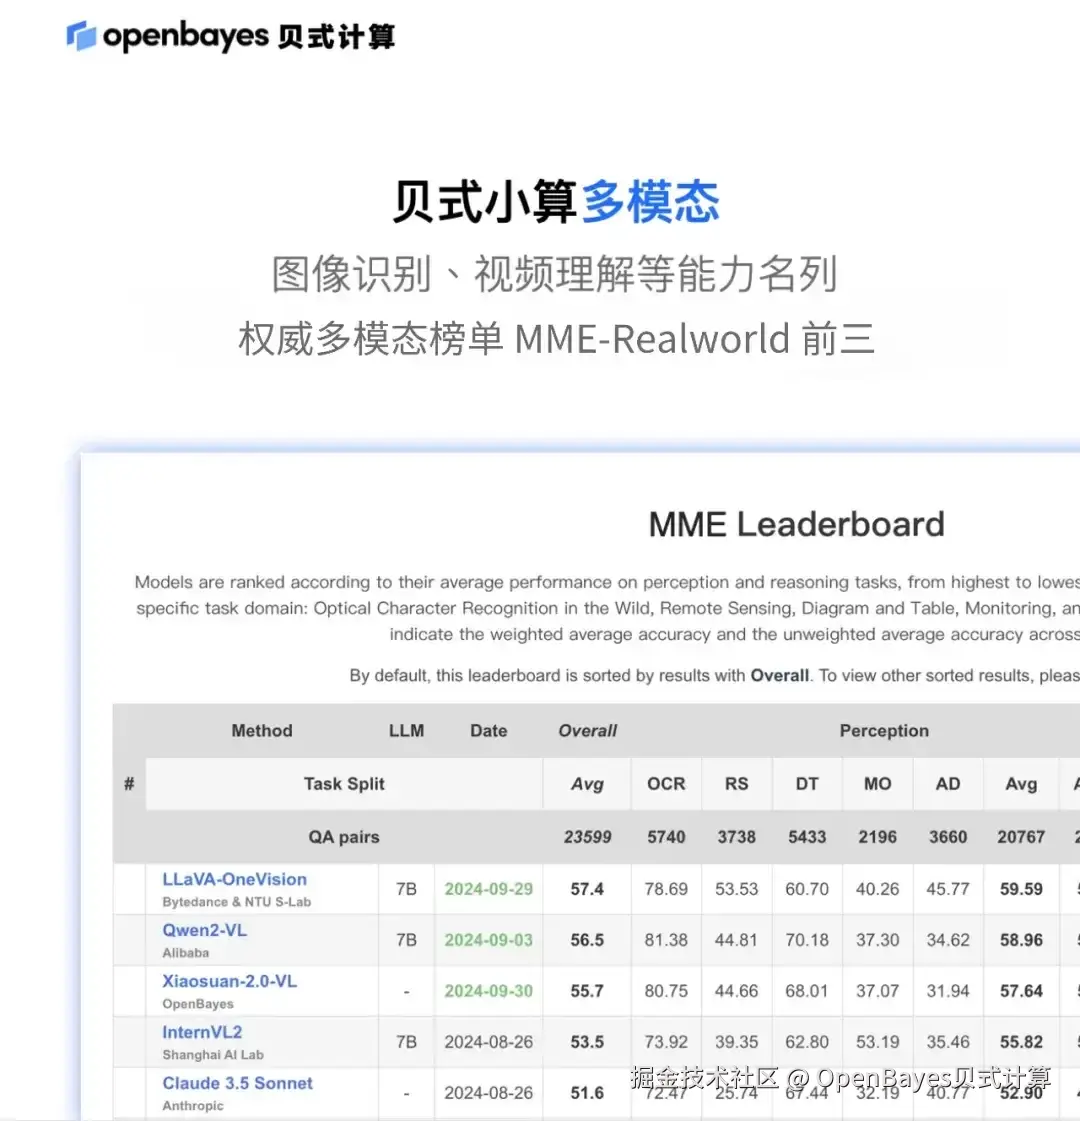
Task: Click the OpenBayes logo icon
Action: point(81,36)
